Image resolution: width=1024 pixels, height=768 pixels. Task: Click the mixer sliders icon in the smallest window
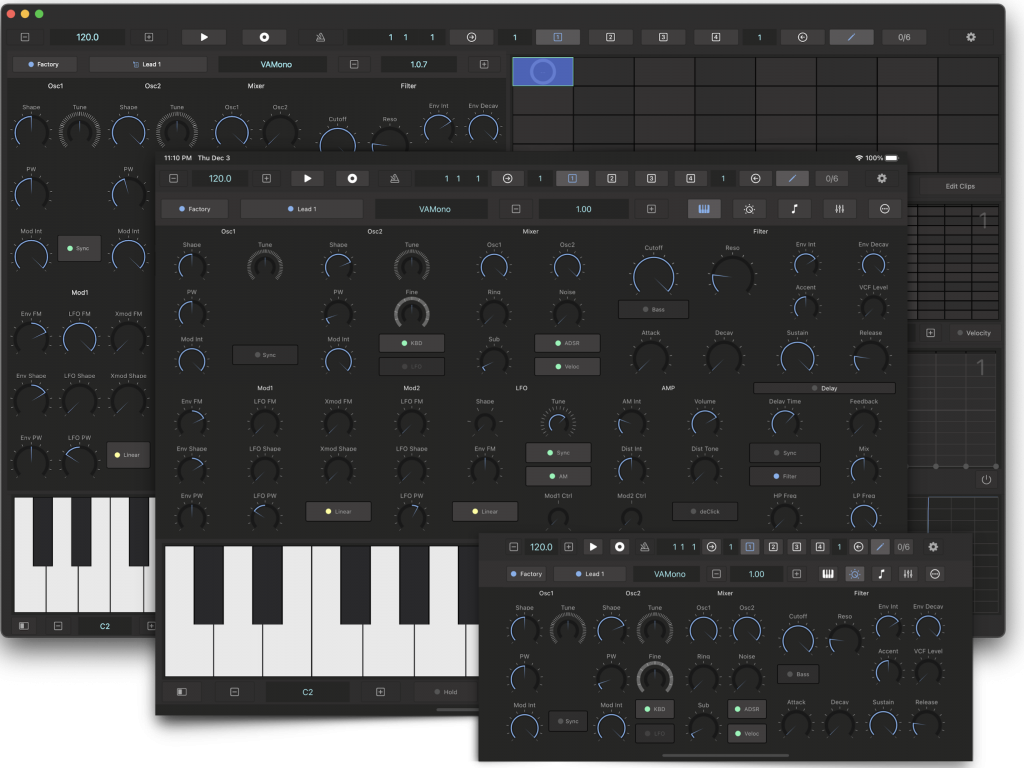tap(907, 574)
